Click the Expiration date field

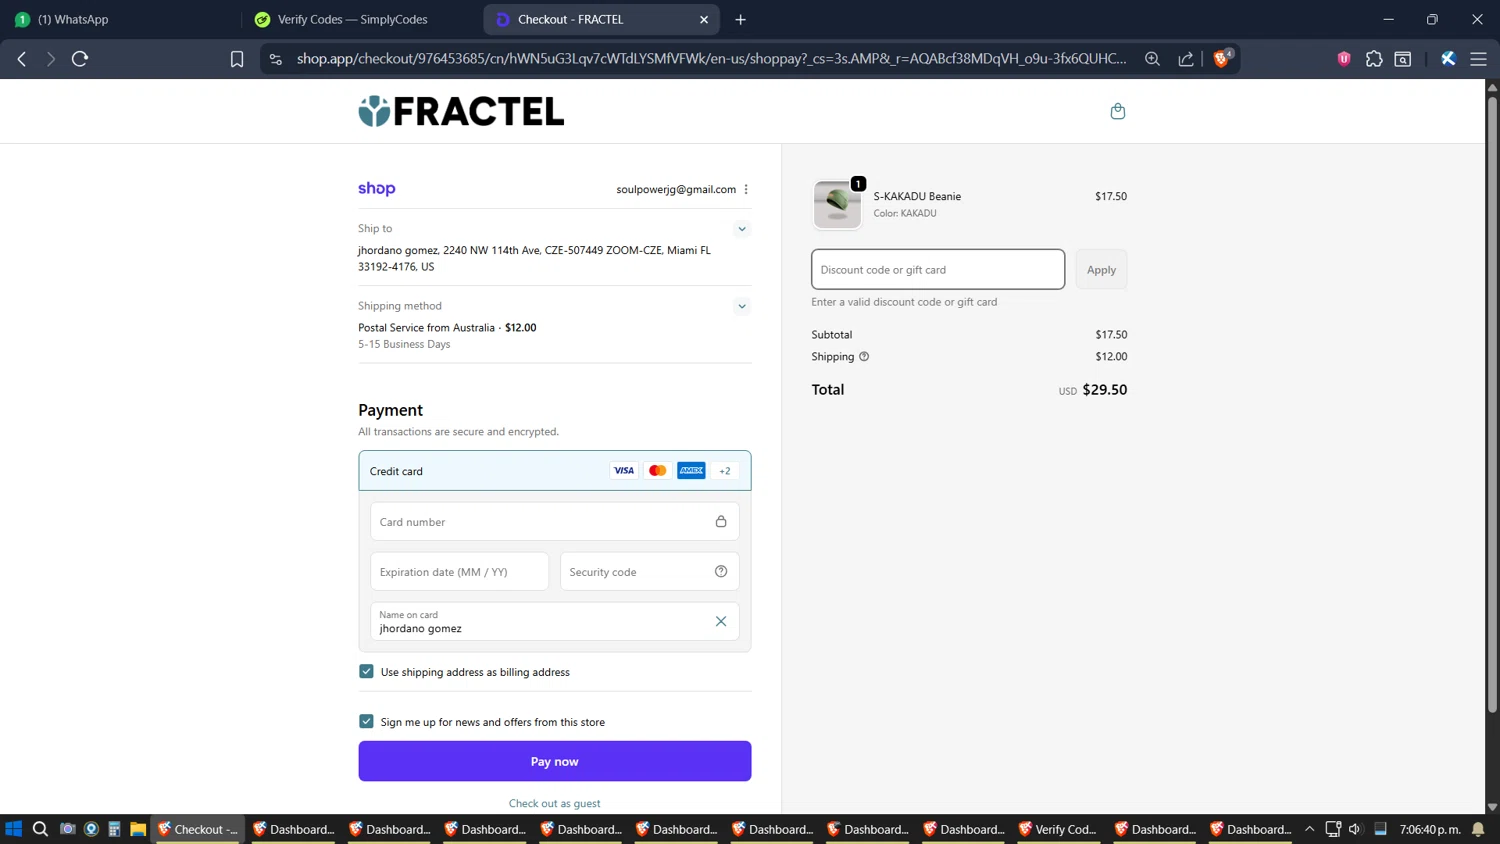[x=459, y=571]
